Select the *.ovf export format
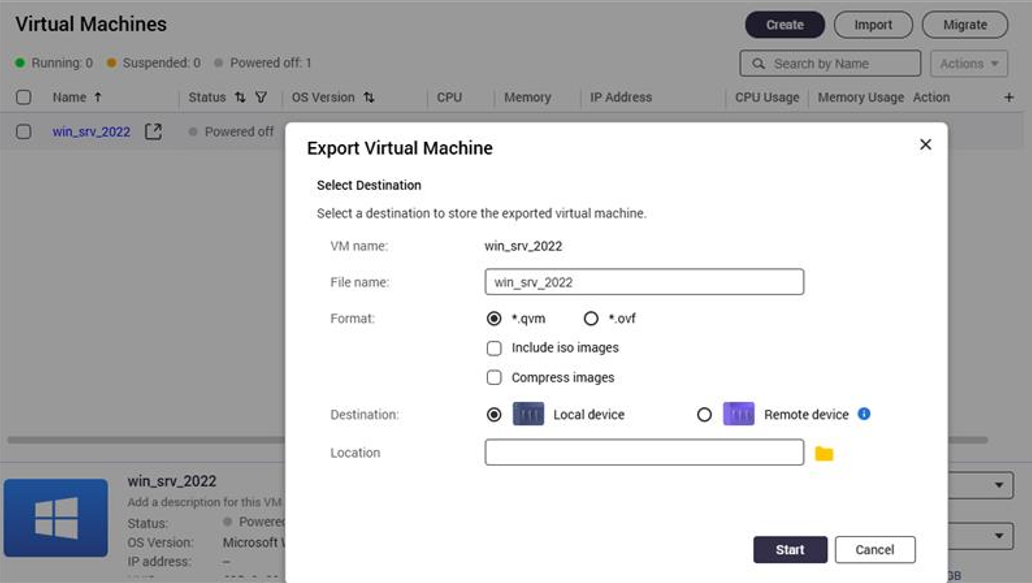1032x583 pixels. coord(590,318)
